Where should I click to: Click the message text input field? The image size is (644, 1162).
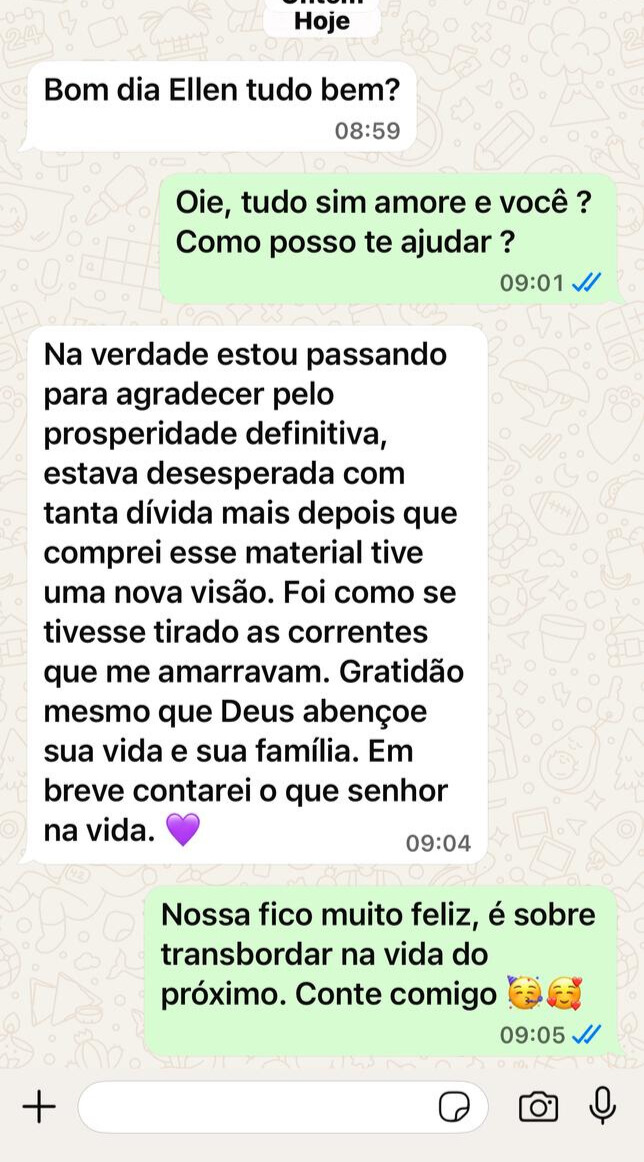pos(282,1107)
